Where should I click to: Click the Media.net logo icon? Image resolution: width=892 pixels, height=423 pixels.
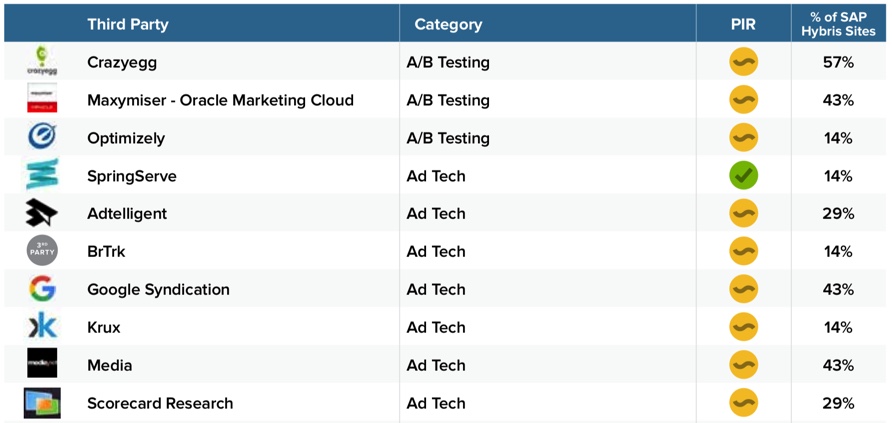[42, 365]
